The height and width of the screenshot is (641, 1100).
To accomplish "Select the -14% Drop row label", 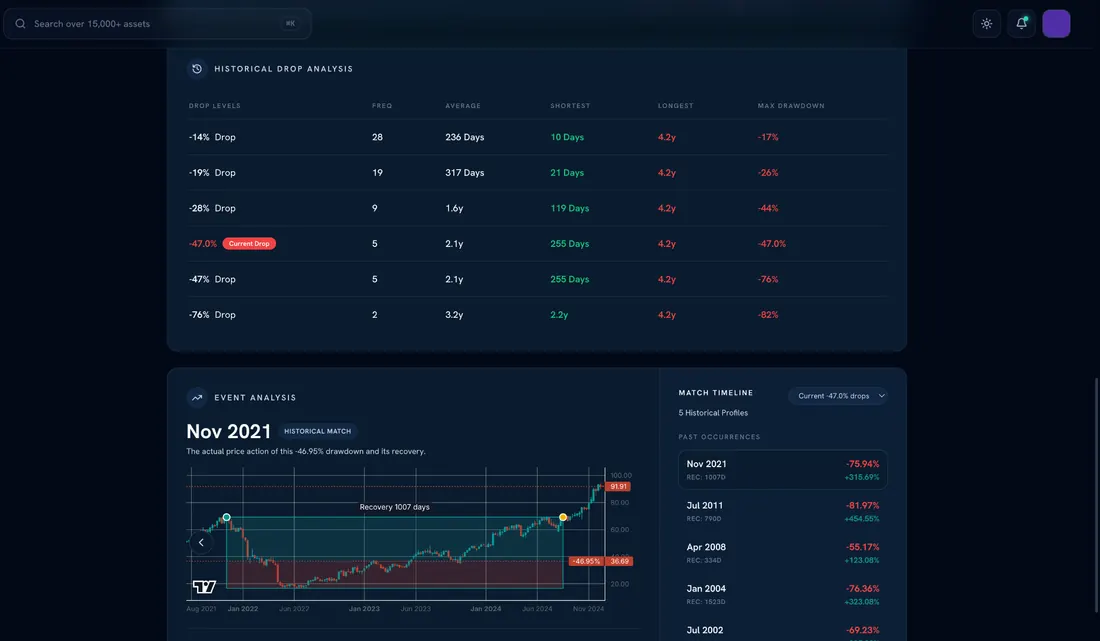I will point(212,137).
